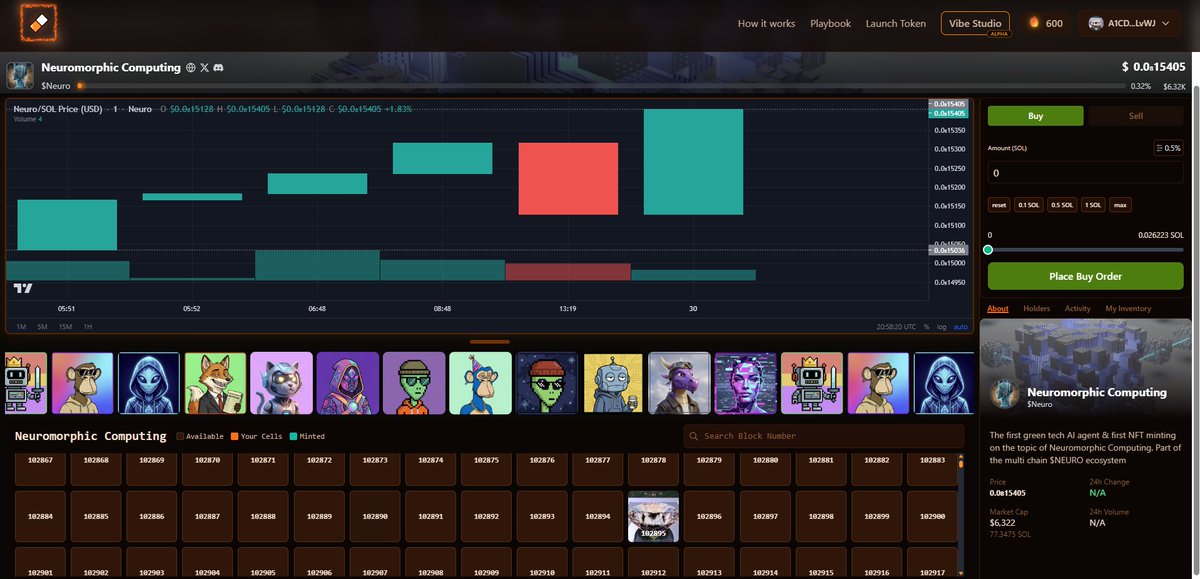This screenshot has width=1200, height=579.
Task: Open the Holders tab
Action: (x=1037, y=309)
